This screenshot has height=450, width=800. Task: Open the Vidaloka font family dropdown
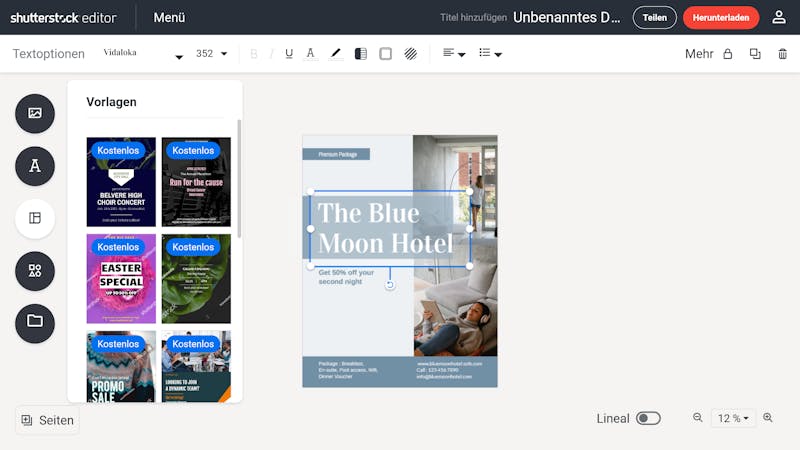[143, 54]
